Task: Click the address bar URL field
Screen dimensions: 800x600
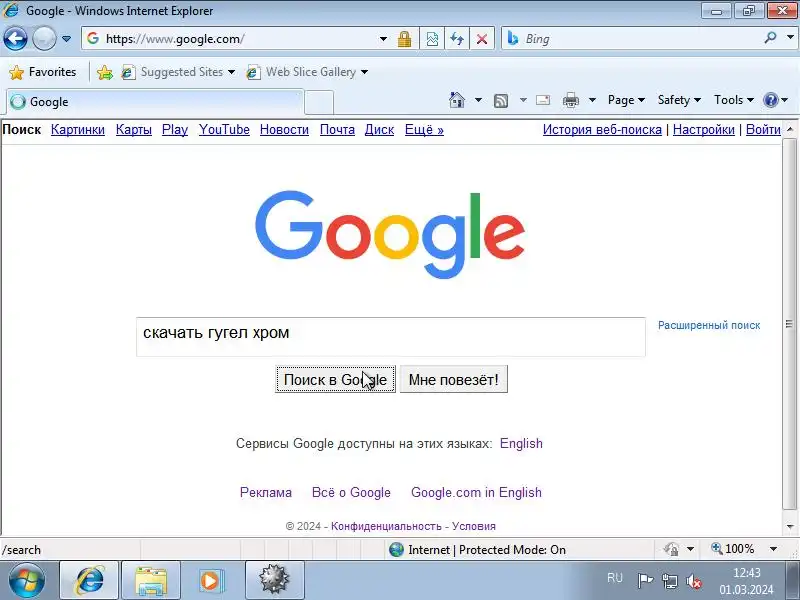Action: click(x=230, y=39)
